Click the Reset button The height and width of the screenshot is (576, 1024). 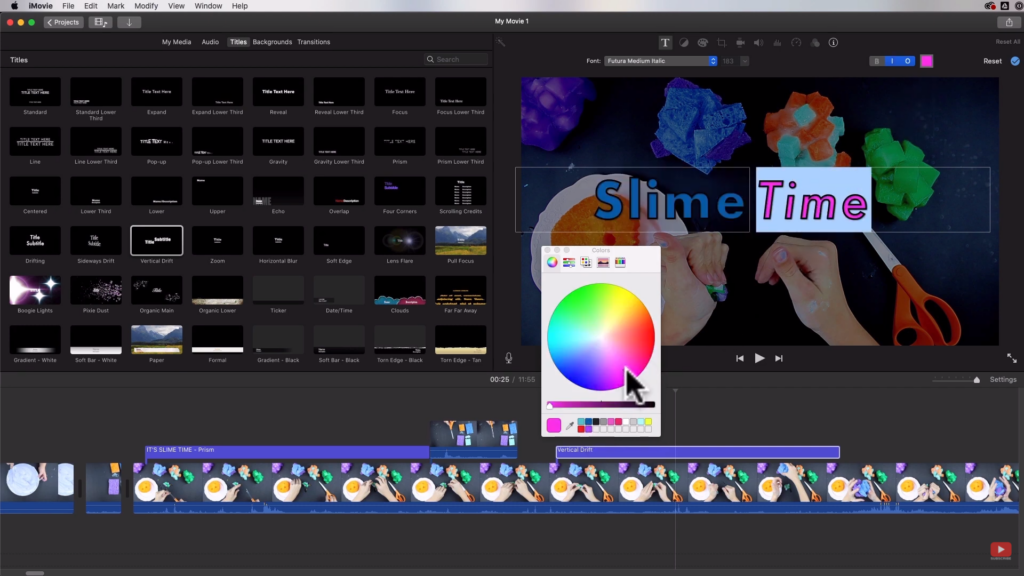(992, 61)
